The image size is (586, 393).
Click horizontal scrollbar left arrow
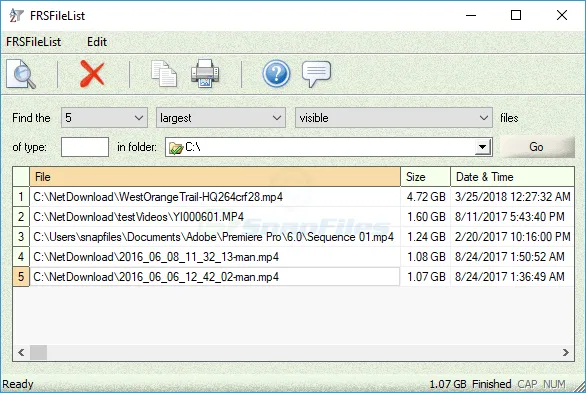point(21,352)
